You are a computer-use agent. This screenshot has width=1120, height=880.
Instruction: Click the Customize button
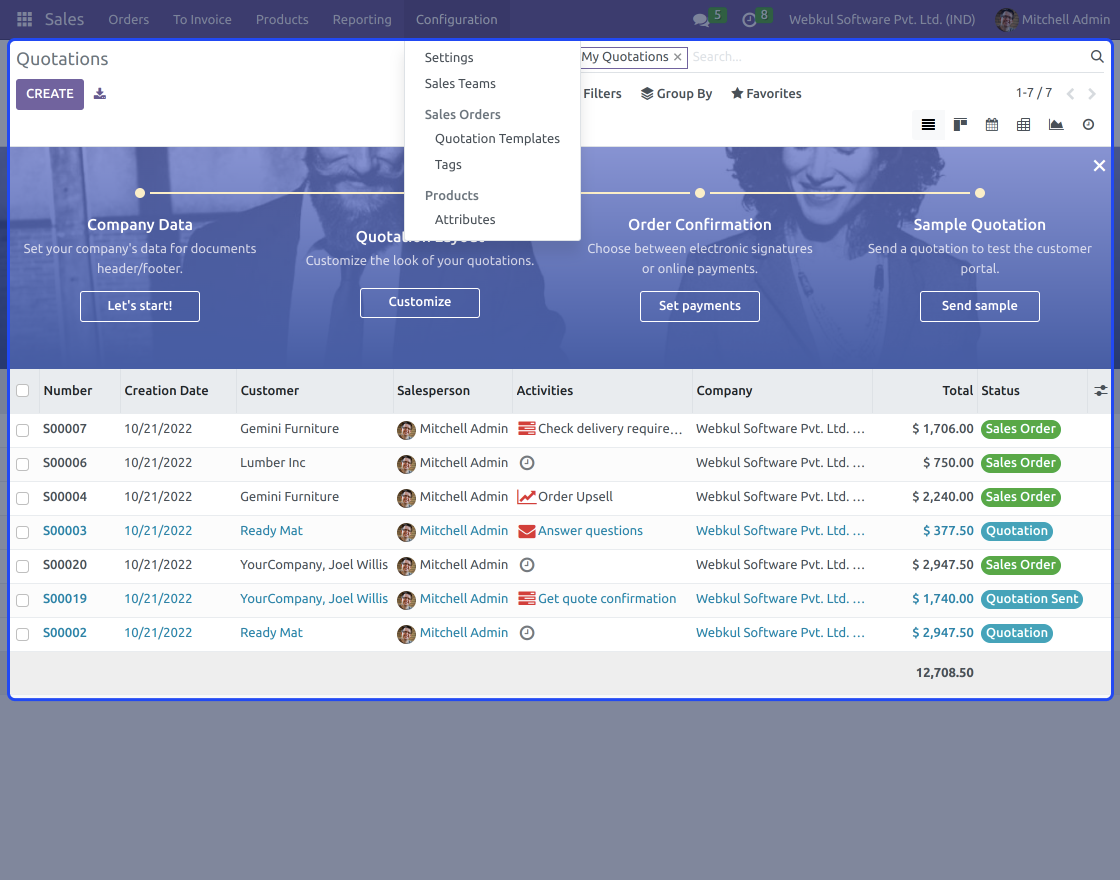[x=420, y=302]
